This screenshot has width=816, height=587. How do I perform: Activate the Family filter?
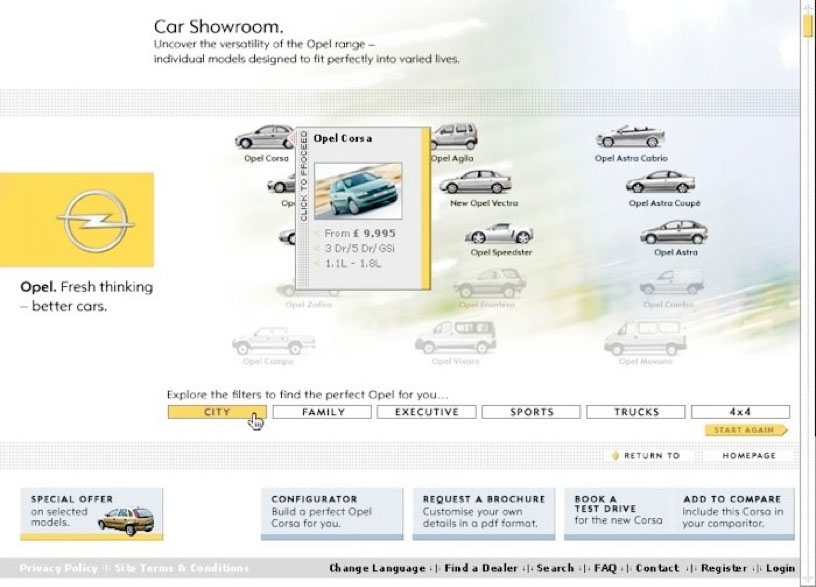(x=322, y=412)
